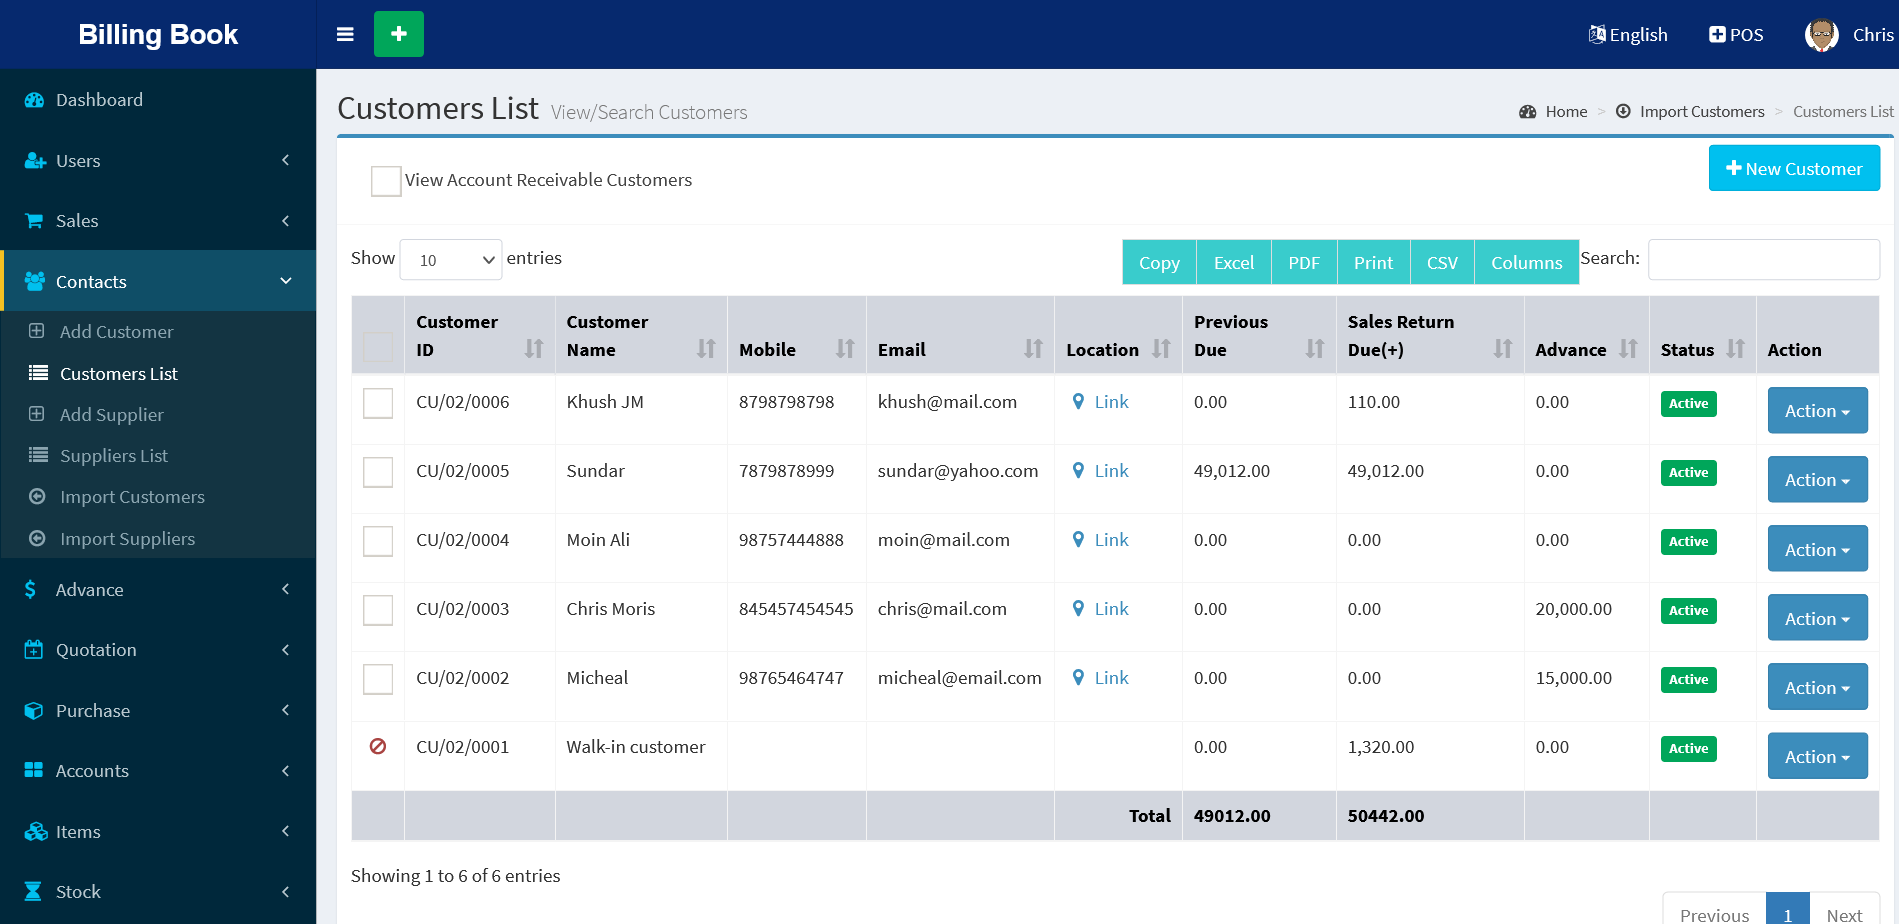
Task: Click the sort icon on Customer ID column
Action: click(534, 349)
